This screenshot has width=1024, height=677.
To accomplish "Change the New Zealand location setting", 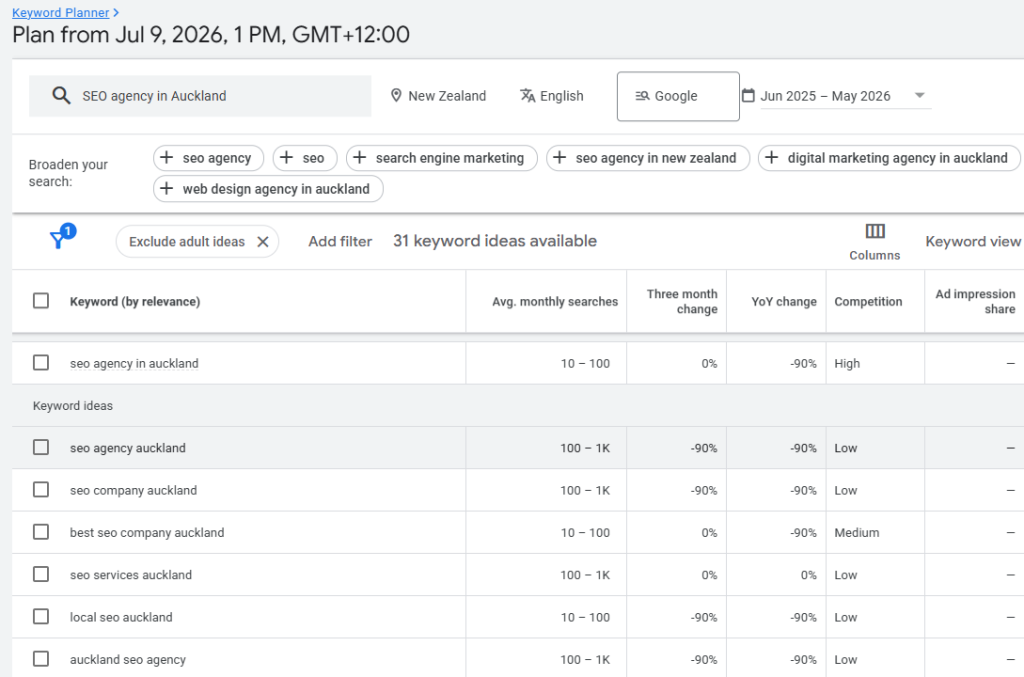I will [439, 96].
